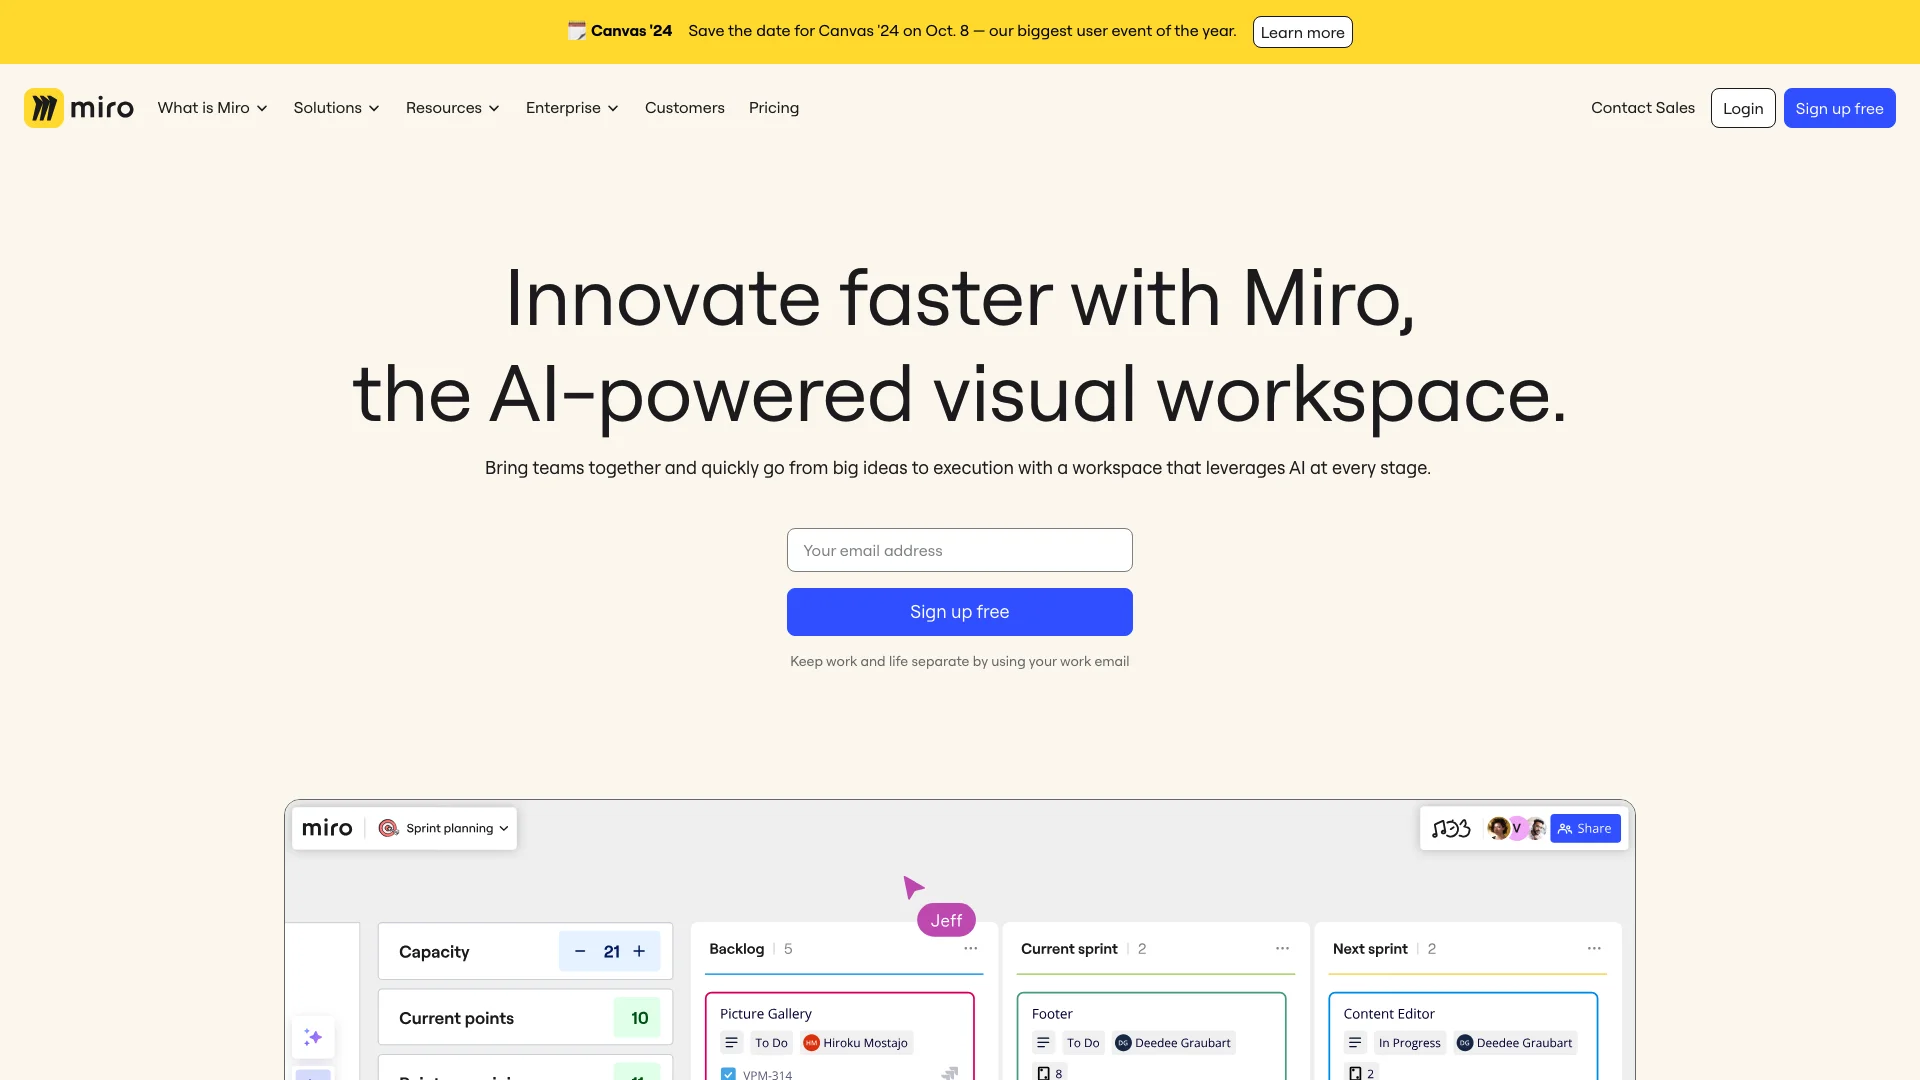Open the Next sprint column three-dot menu
Screen dimensions: 1920x1080
1594,948
